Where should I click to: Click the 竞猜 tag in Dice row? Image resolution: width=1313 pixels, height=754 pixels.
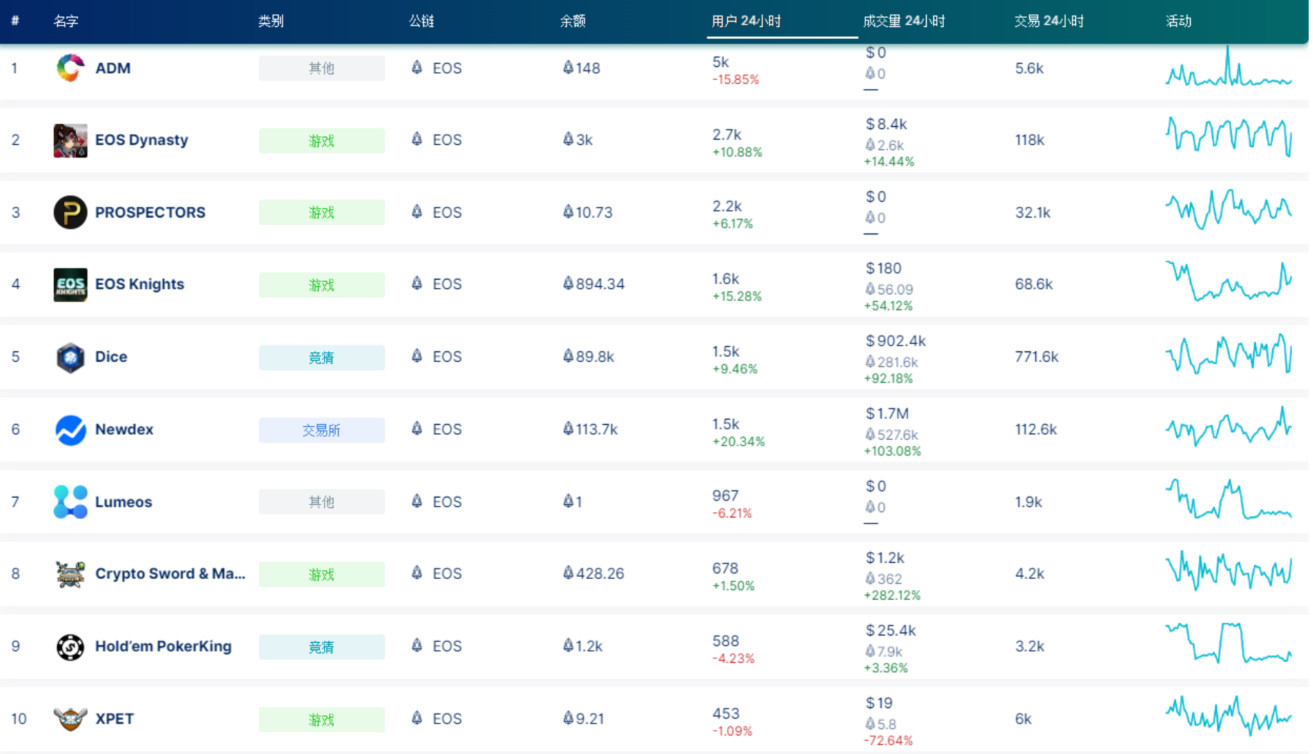coord(321,357)
